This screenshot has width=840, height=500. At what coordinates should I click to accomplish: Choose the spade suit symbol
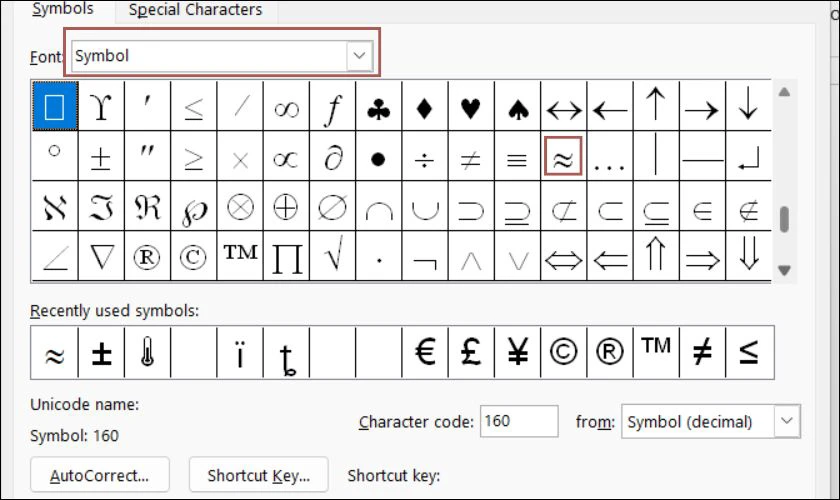point(518,106)
